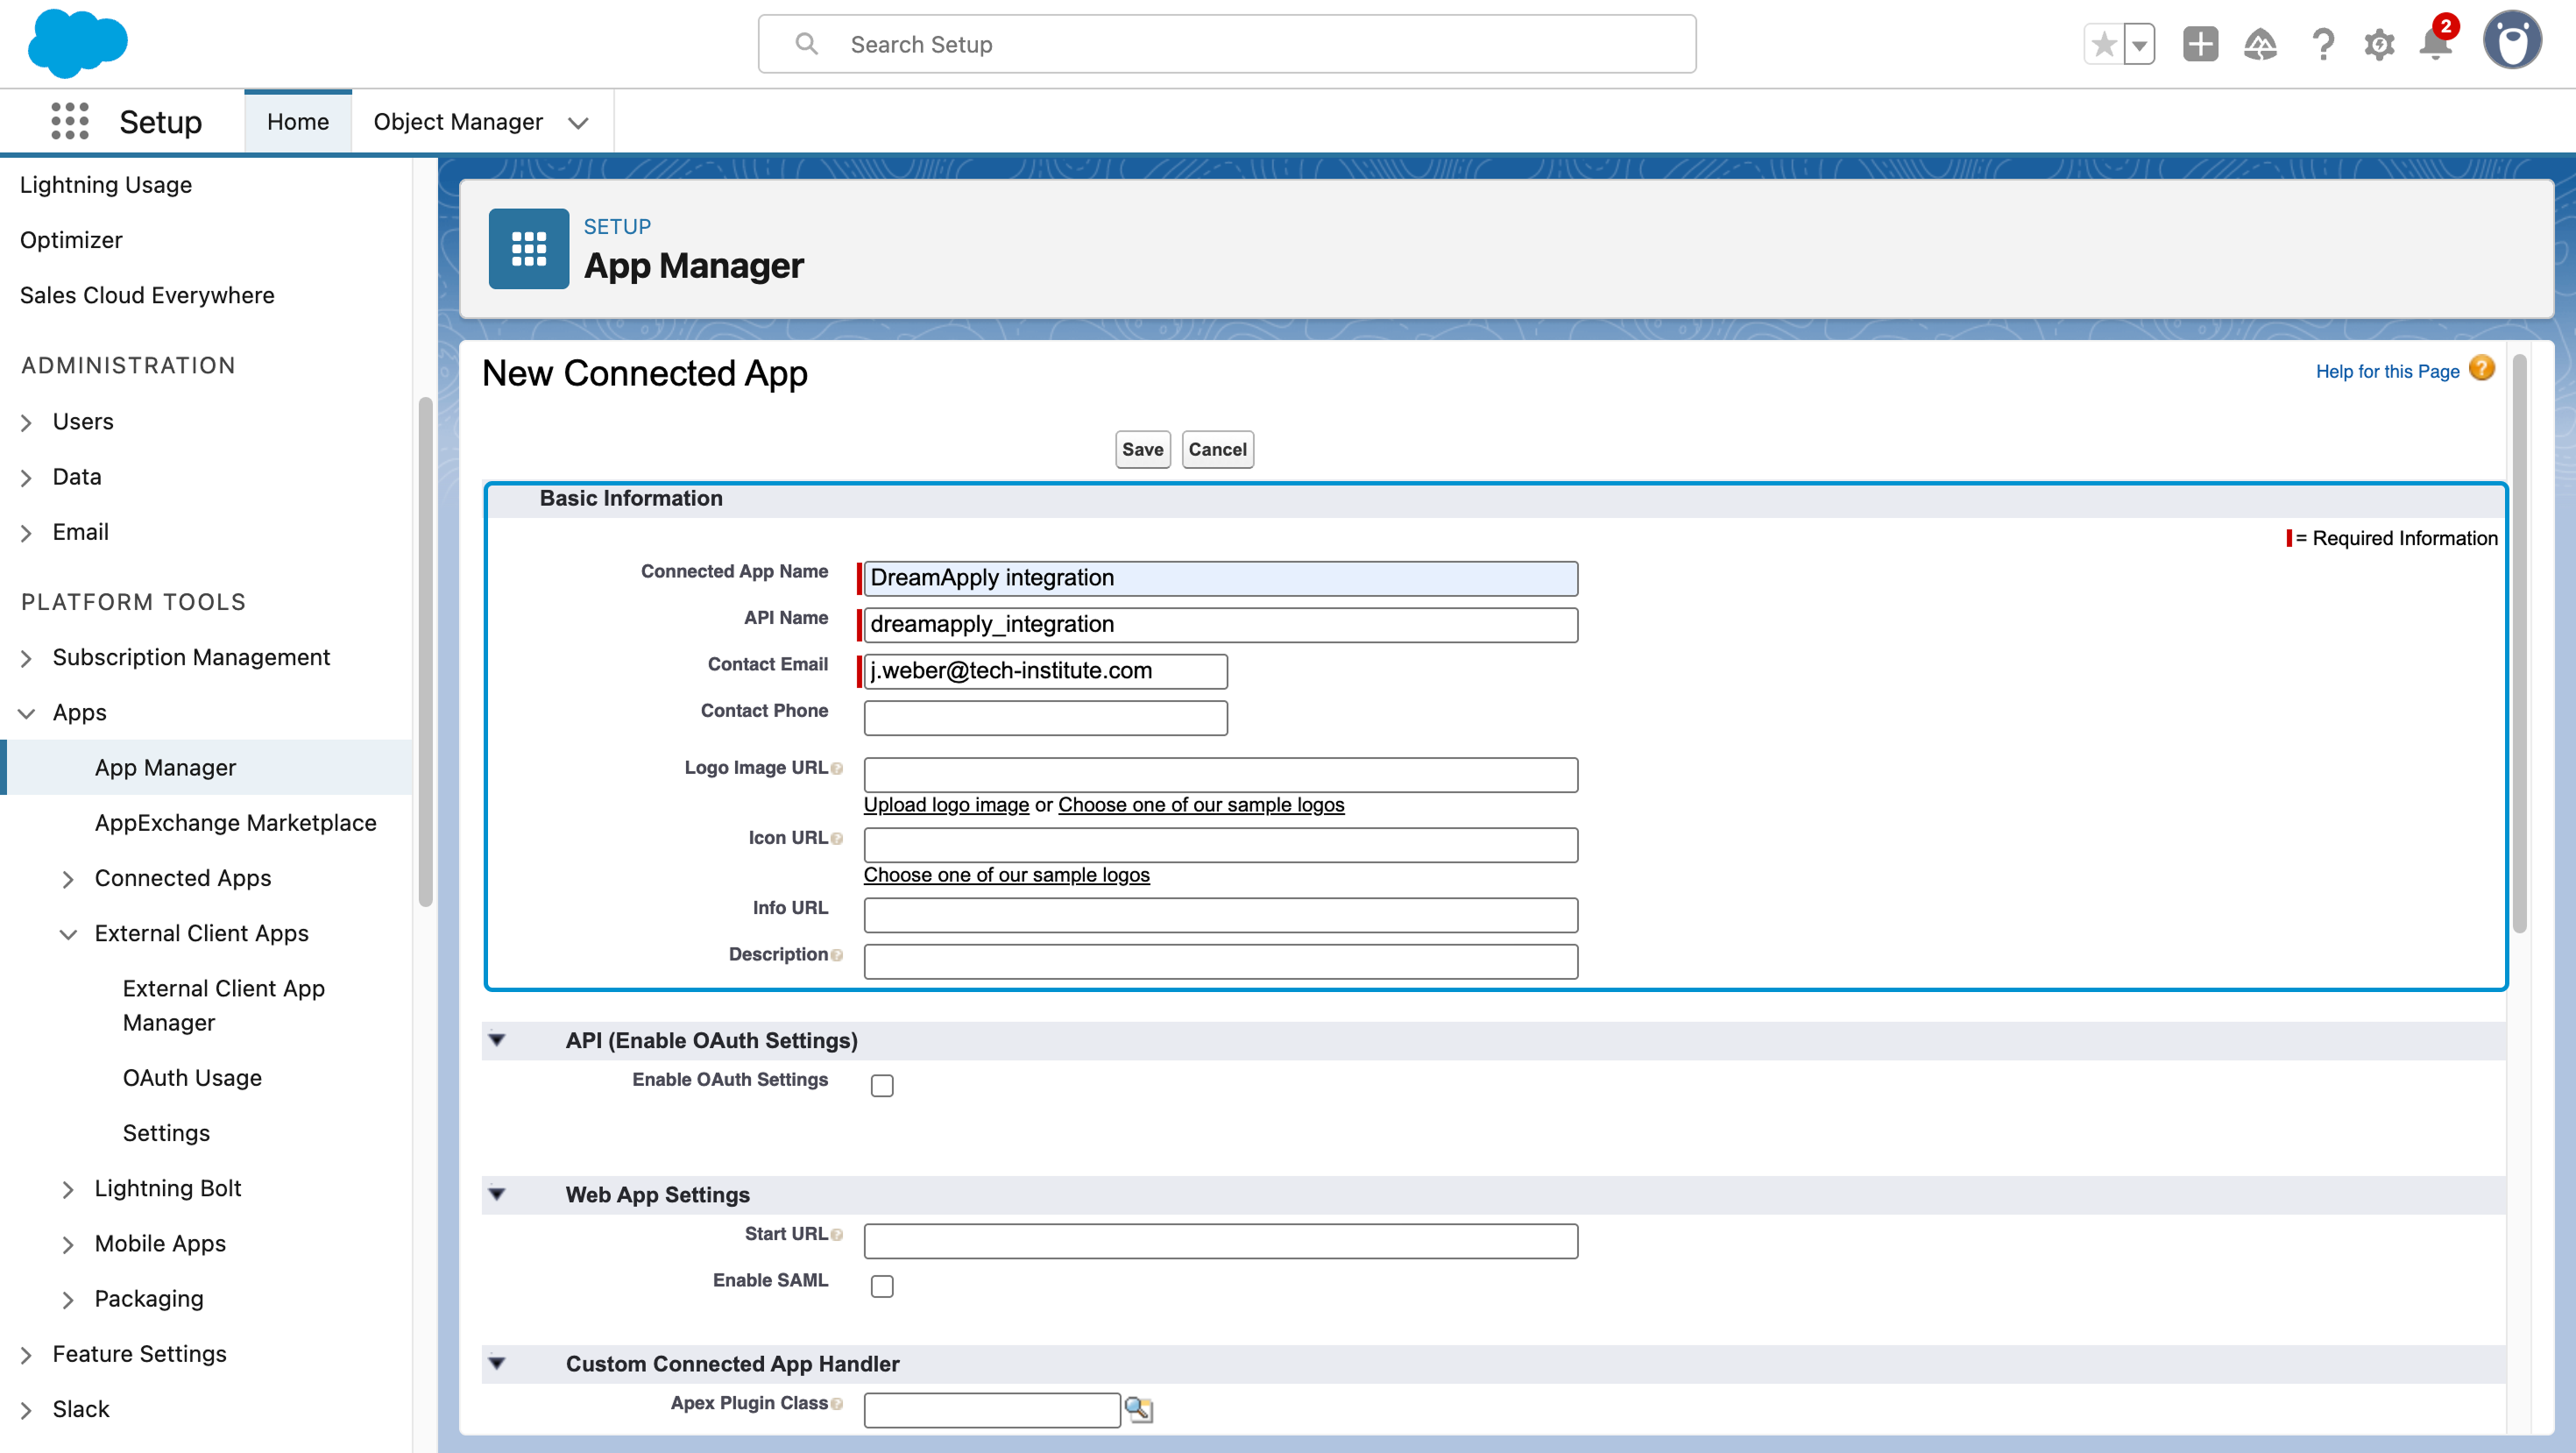Click sample logos link under Logo Image URL
2576x1453 pixels.
tap(1201, 805)
